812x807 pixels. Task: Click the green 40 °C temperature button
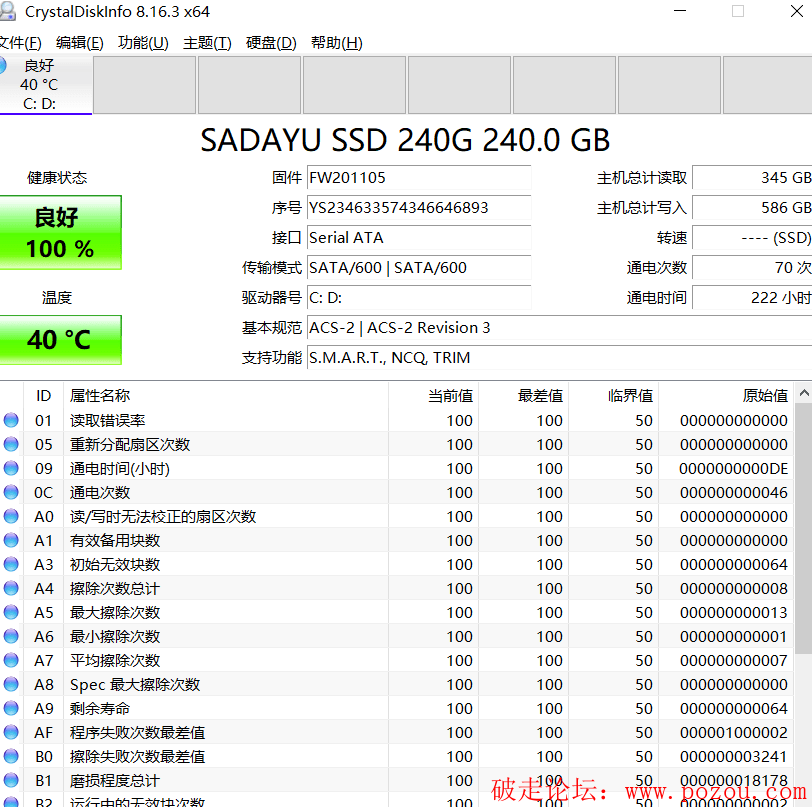[x=61, y=340]
